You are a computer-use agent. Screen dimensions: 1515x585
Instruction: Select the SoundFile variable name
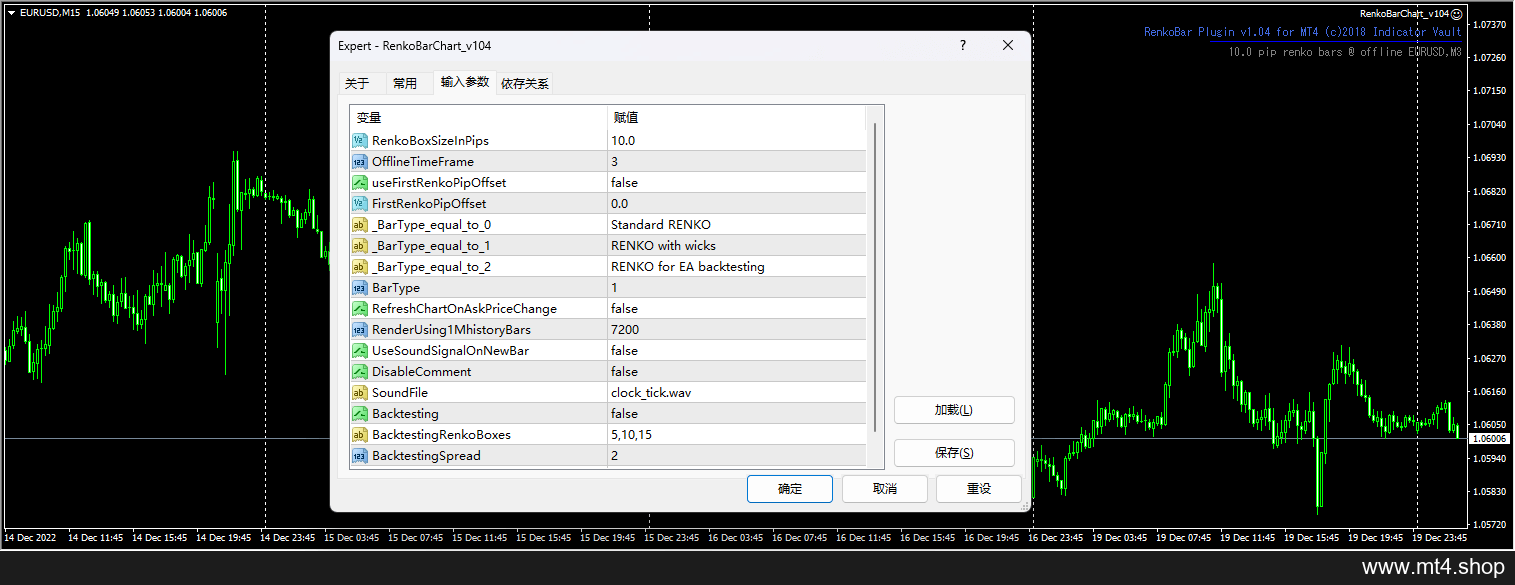400,393
